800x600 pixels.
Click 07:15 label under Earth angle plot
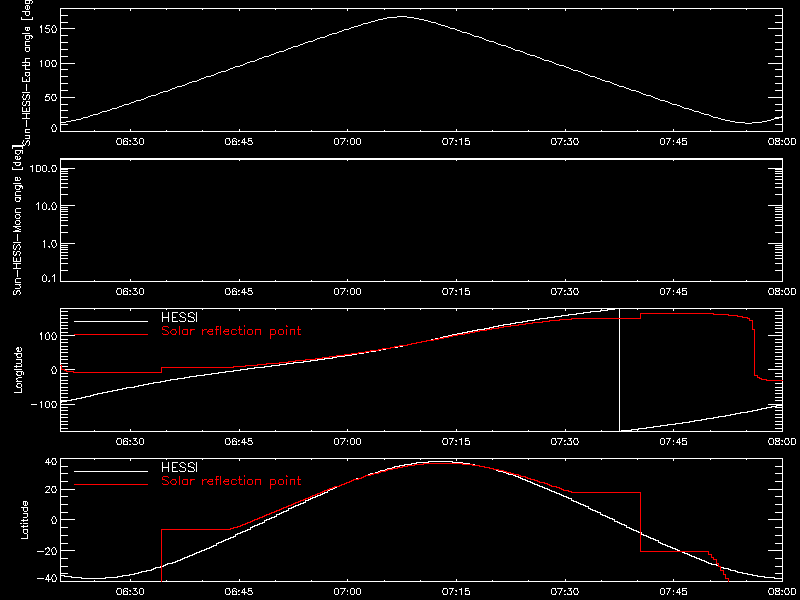[x=456, y=142]
